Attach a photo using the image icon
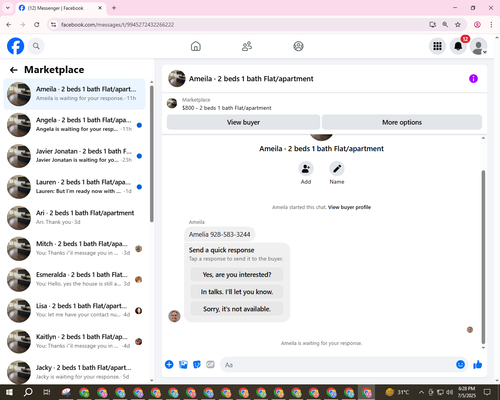The image size is (500, 400). tap(183, 364)
